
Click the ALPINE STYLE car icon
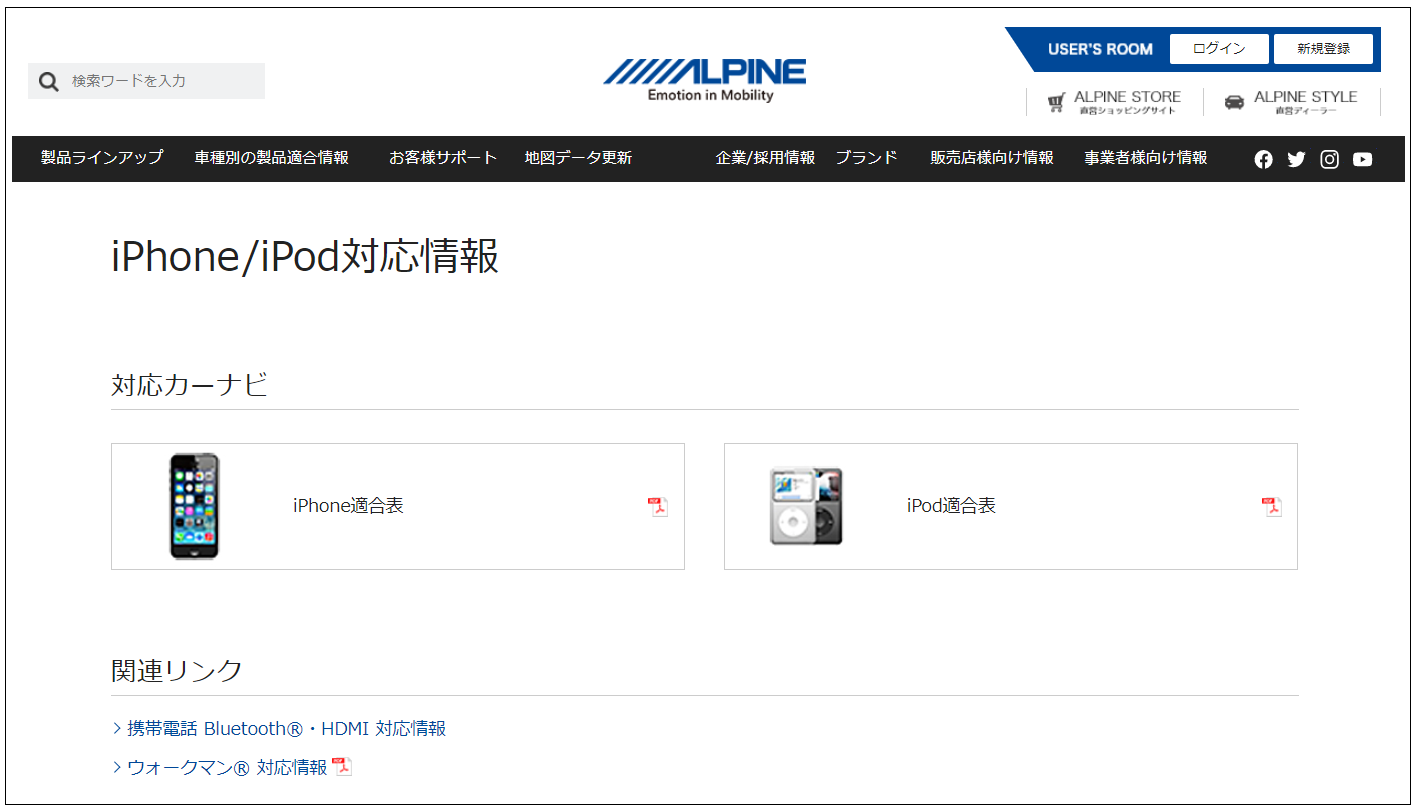point(1234,102)
